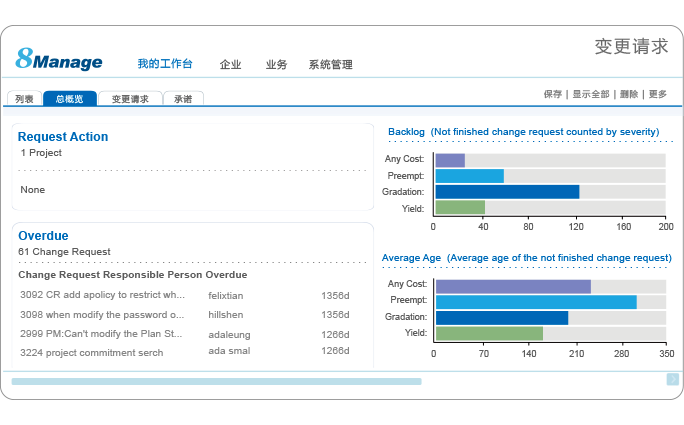The width and height of the screenshot is (684, 425).
Task: Click the 保存 link
Action: [x=552, y=94]
